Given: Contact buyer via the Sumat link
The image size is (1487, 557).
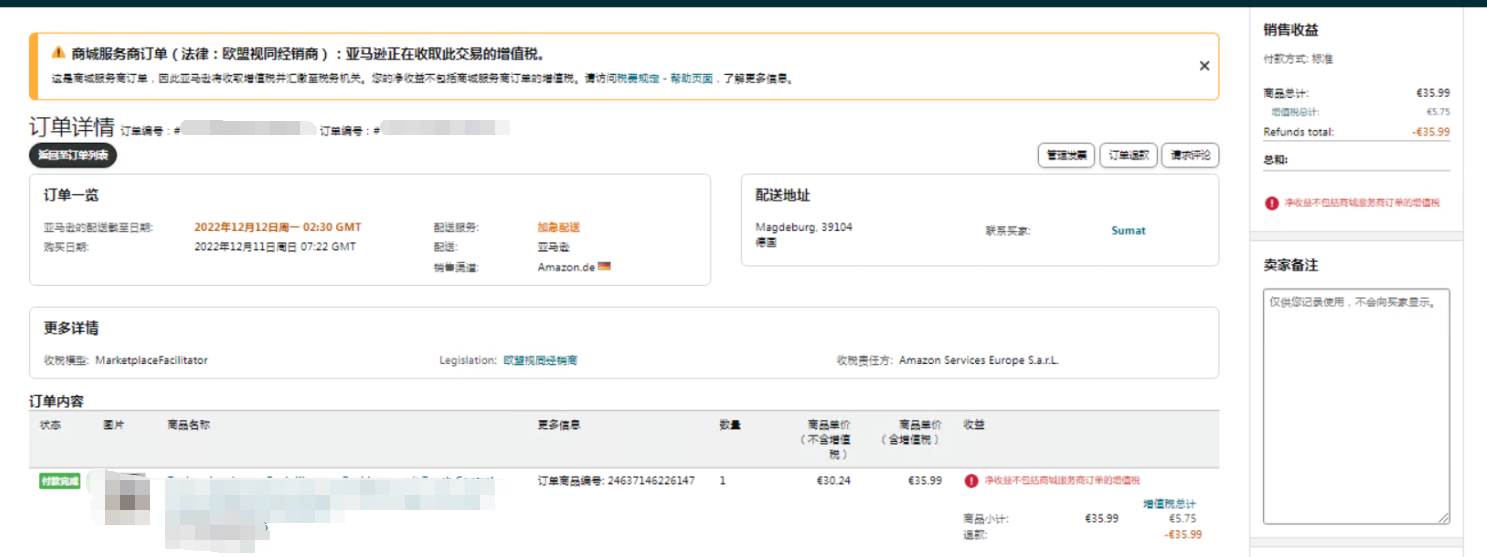Looking at the screenshot, I should pos(1128,231).
